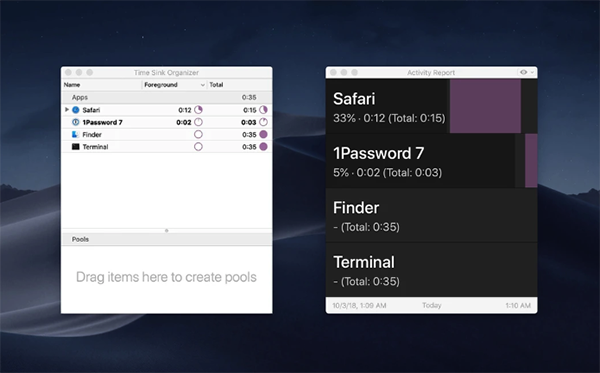The height and width of the screenshot is (373, 600).
Task: Select the Pools section header
Action: click(166, 239)
